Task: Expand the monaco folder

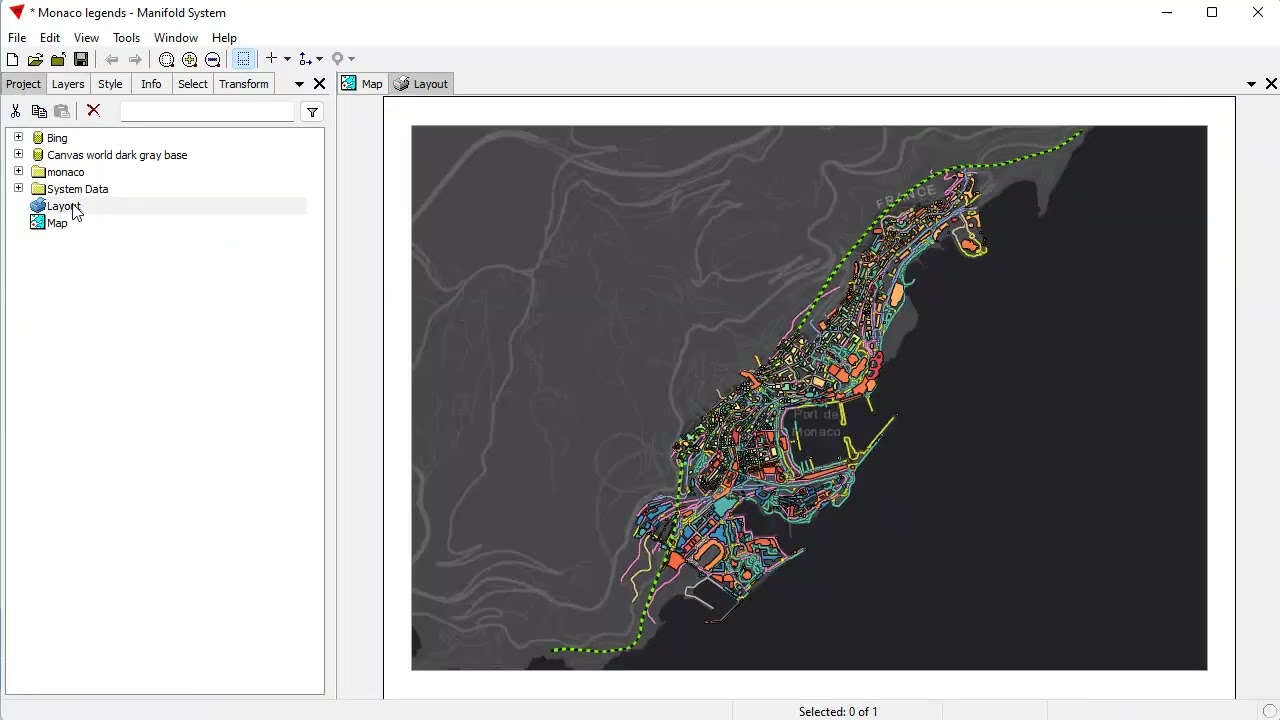Action: tap(18, 171)
